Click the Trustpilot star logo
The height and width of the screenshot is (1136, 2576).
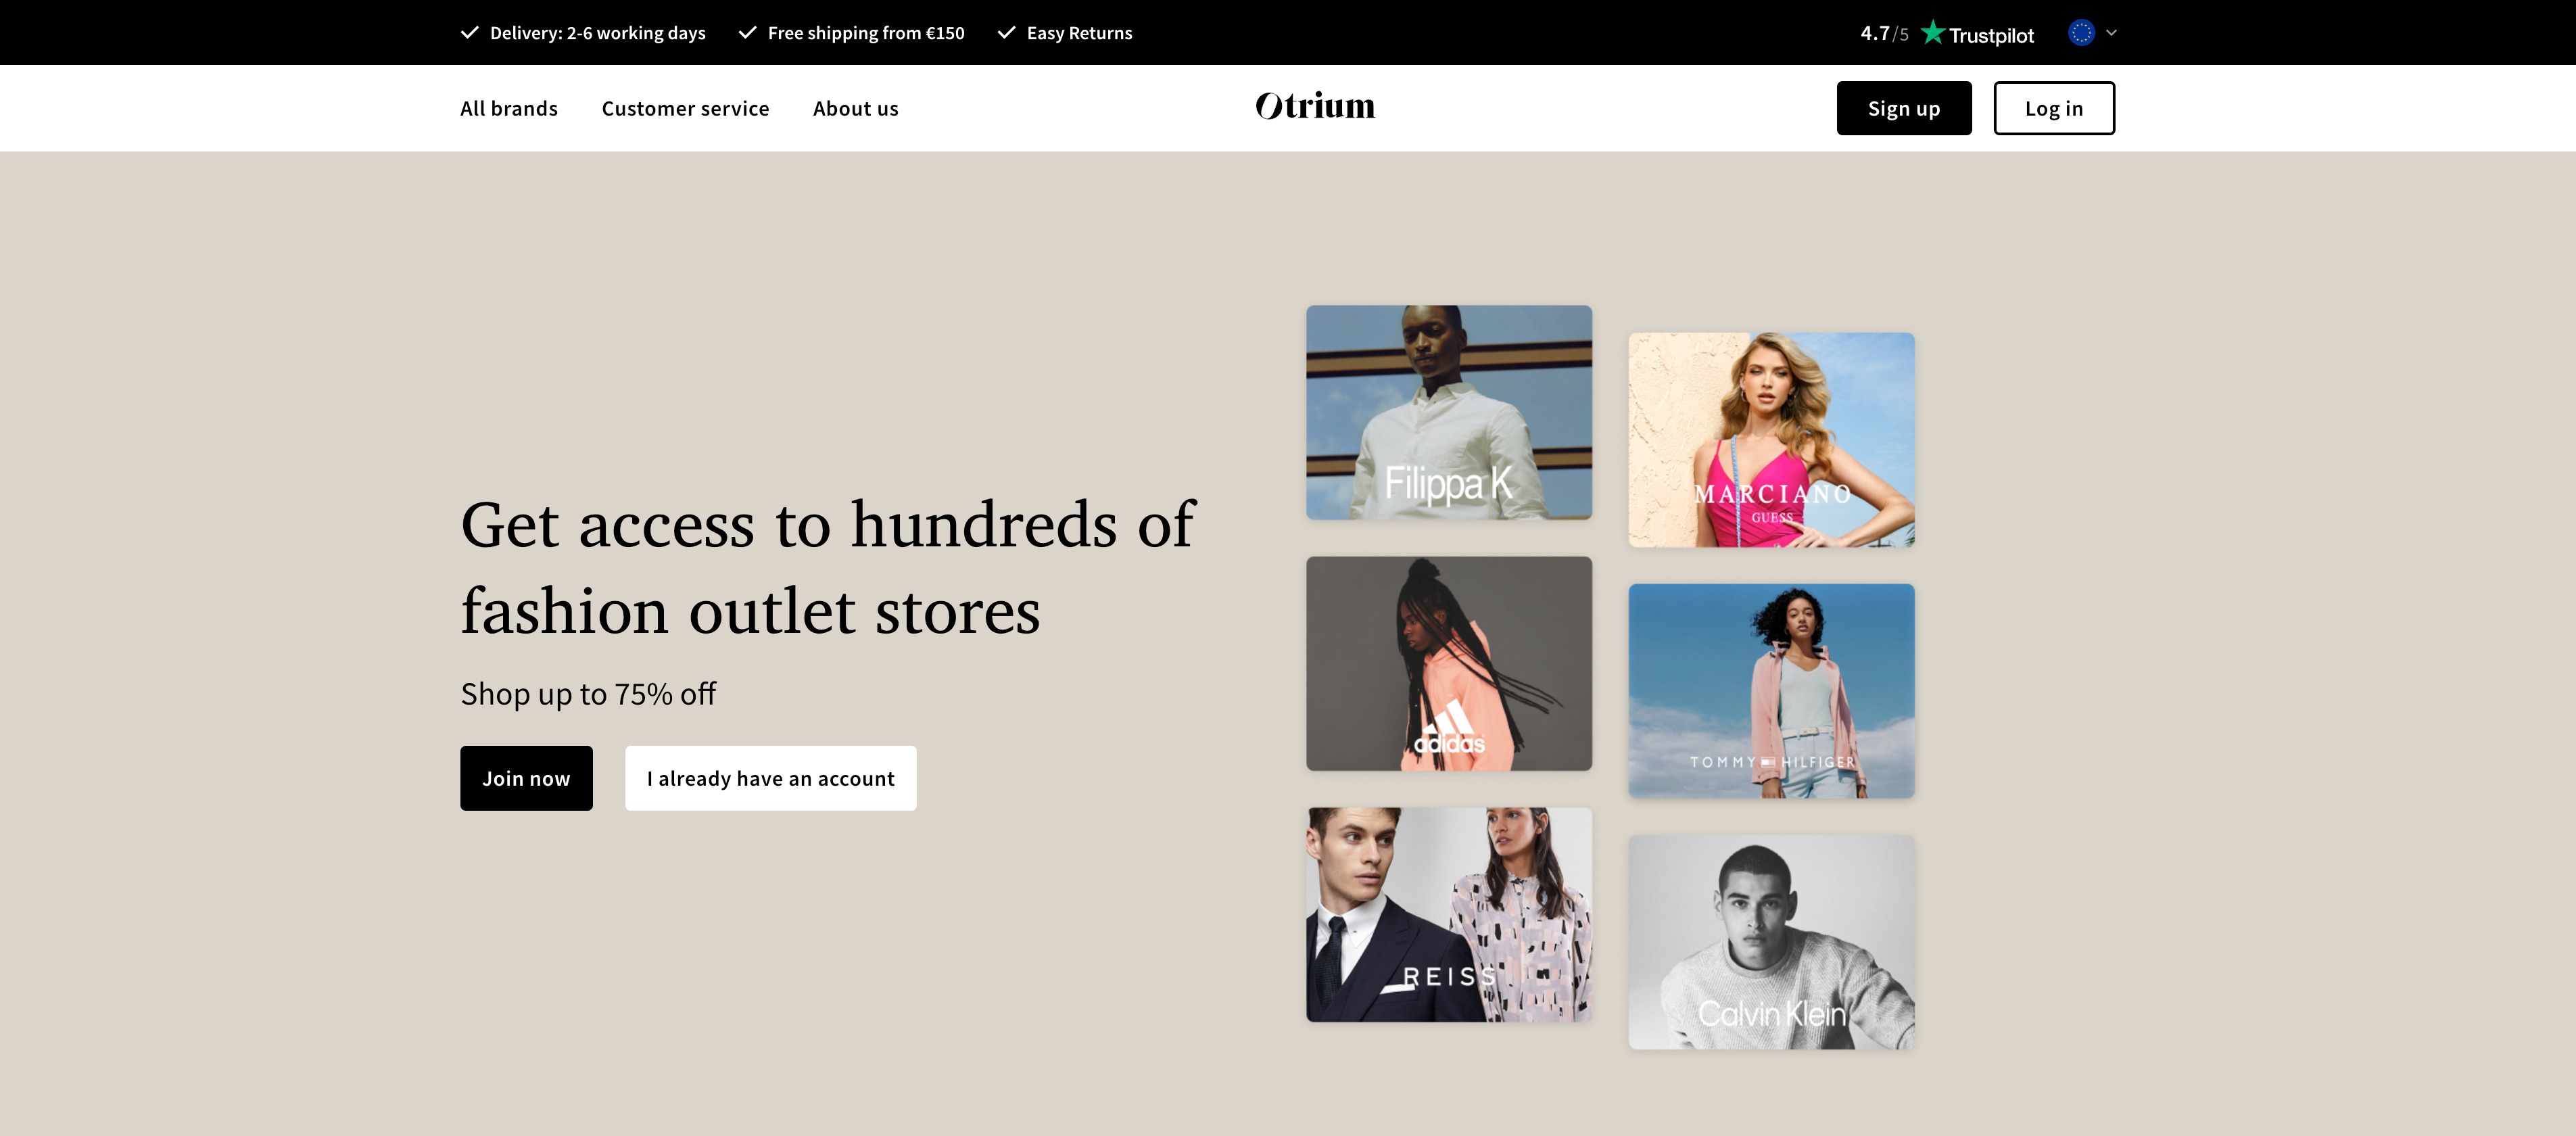pyautogui.click(x=1933, y=33)
